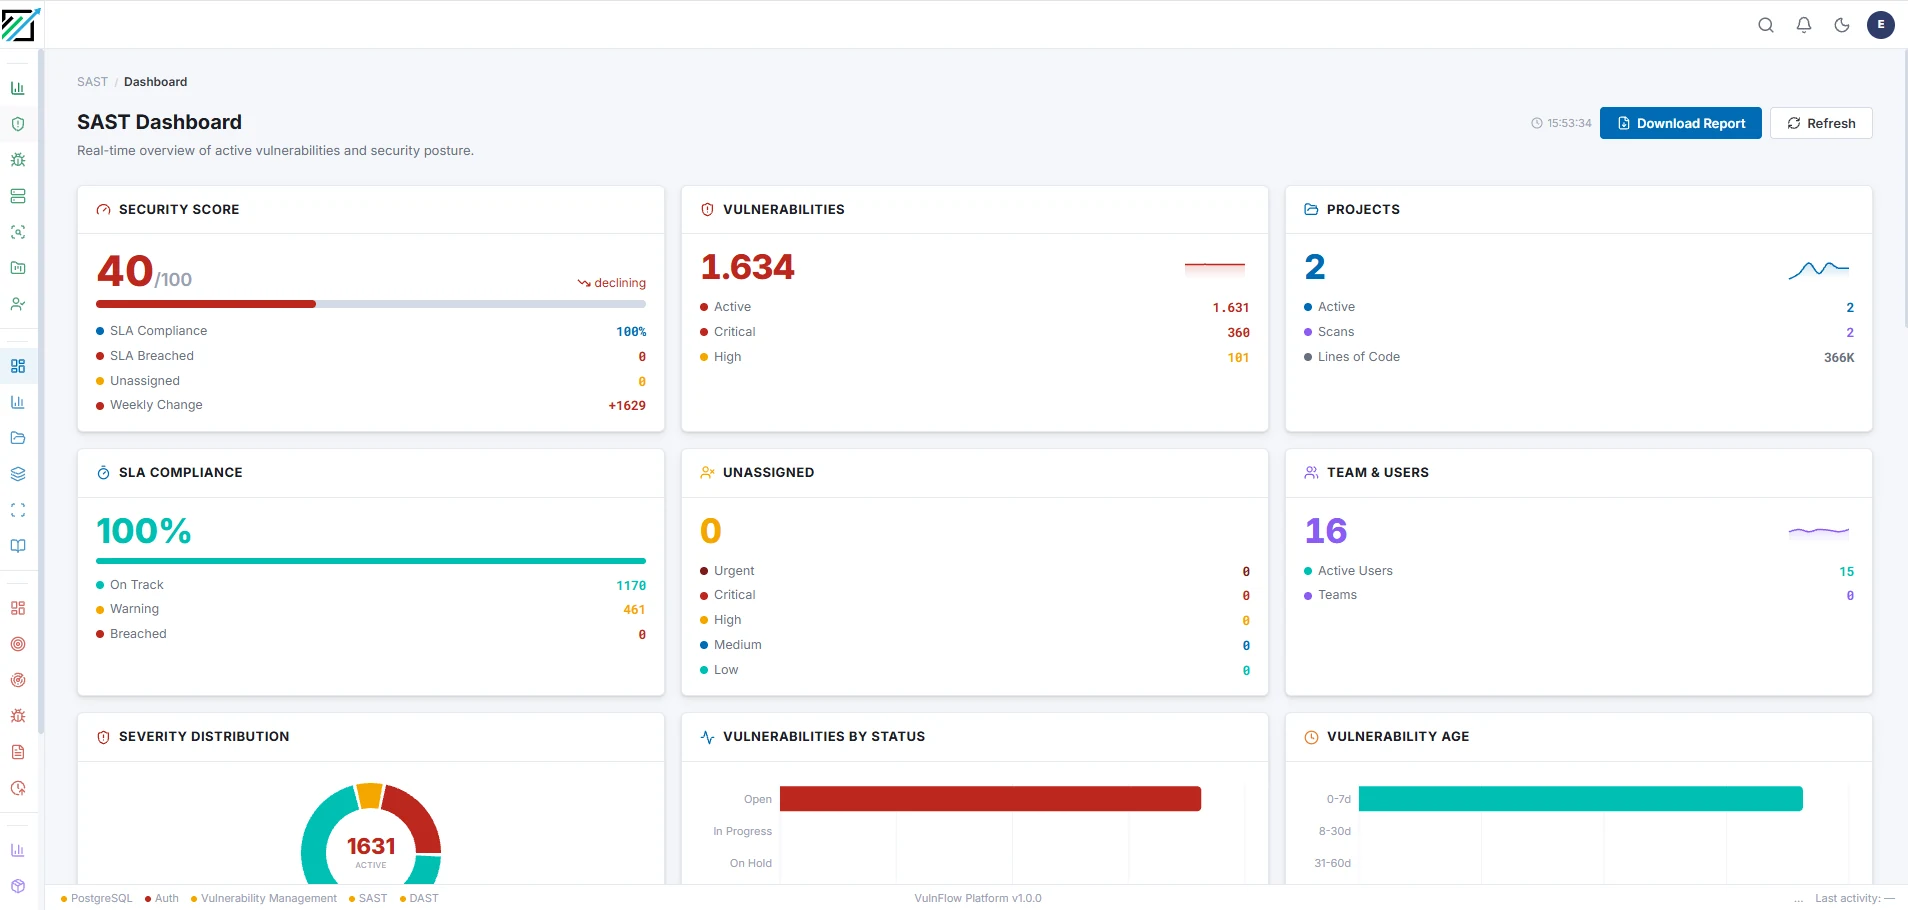Viewport: 1908px width, 910px height.
Task: Toggle dark mode with the moon icon
Action: (1842, 25)
